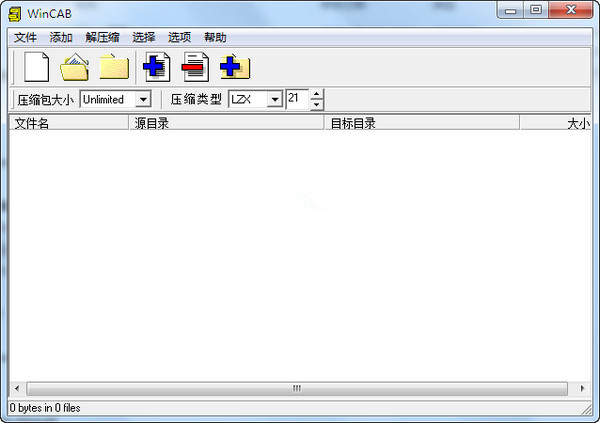
Task: Click the horizontal scrollbar left arrow
Action: point(17,389)
